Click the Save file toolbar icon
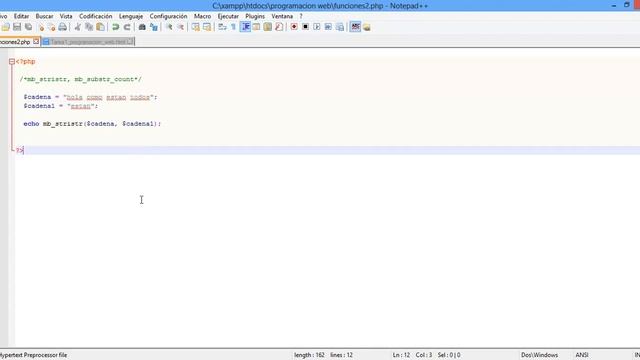The height and width of the screenshot is (360, 640). coord(17,27)
